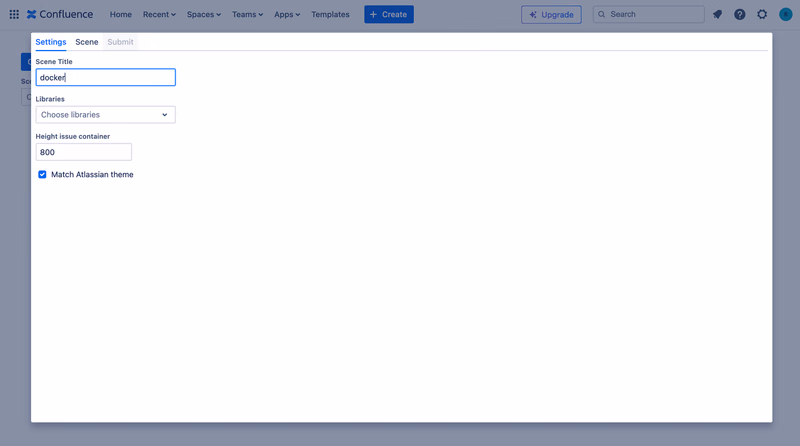Switch to the Settings tab
Screen dimensions: 800x446
click(x=51, y=42)
